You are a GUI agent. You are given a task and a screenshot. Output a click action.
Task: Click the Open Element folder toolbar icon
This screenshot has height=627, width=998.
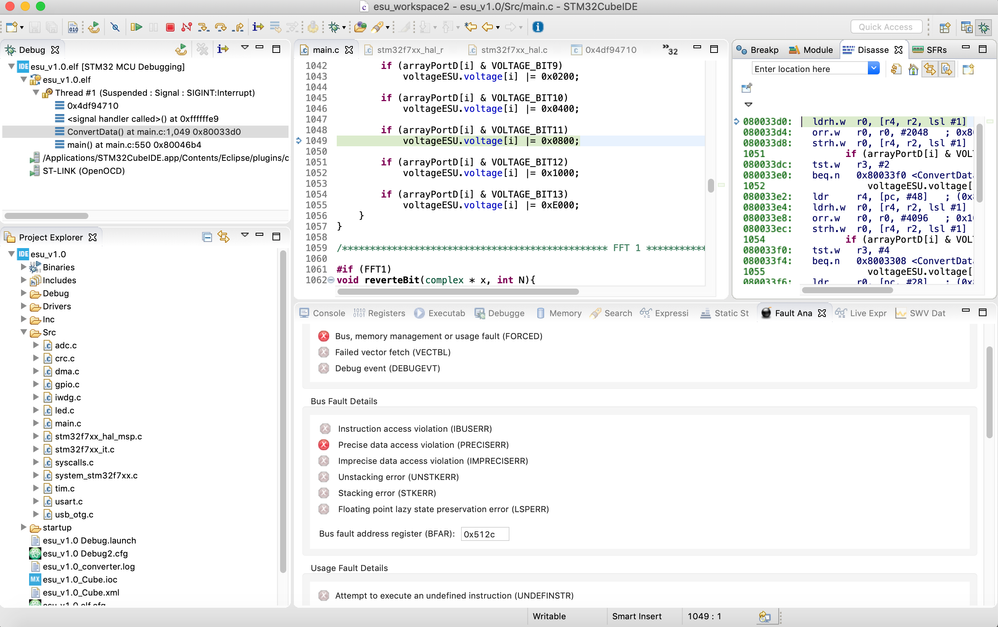point(360,27)
